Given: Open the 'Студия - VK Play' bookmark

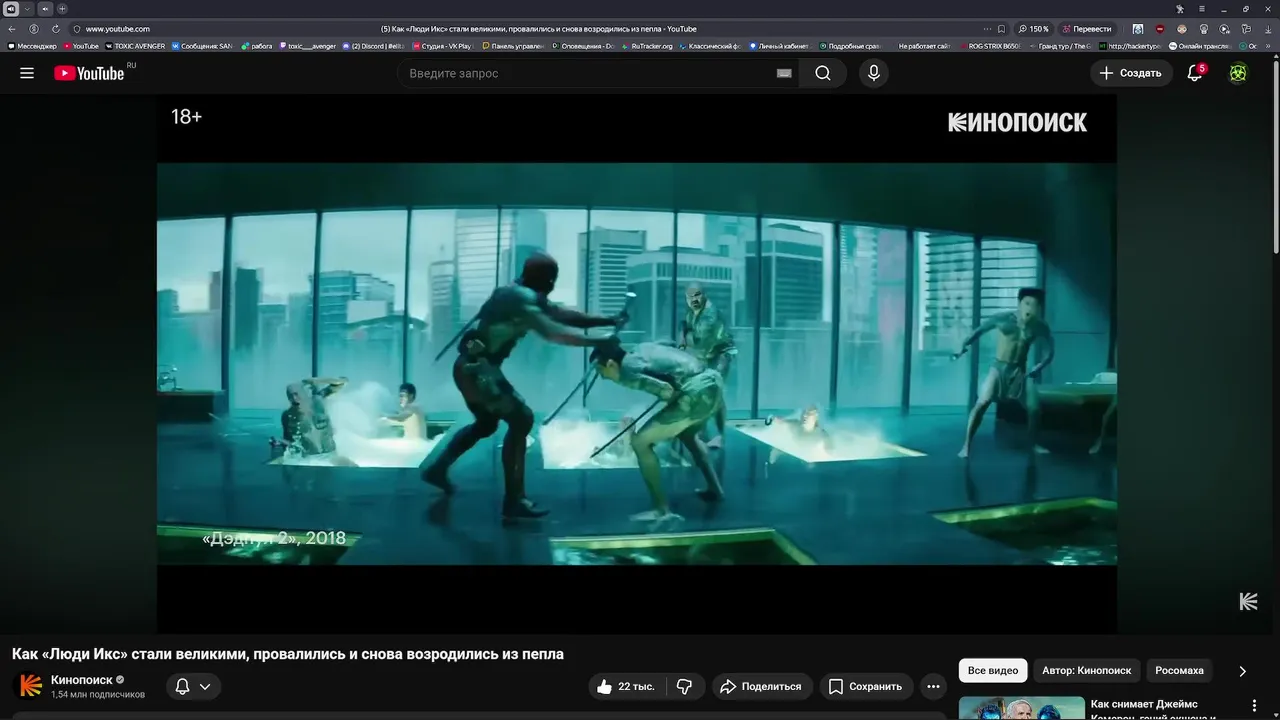Looking at the screenshot, I should click(441, 46).
